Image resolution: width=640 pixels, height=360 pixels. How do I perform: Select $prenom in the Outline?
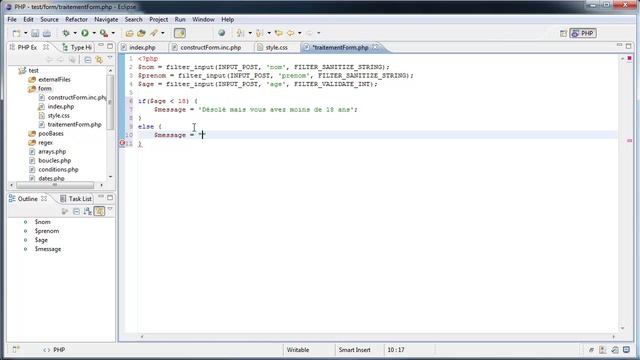pyautogui.click(x=47, y=231)
